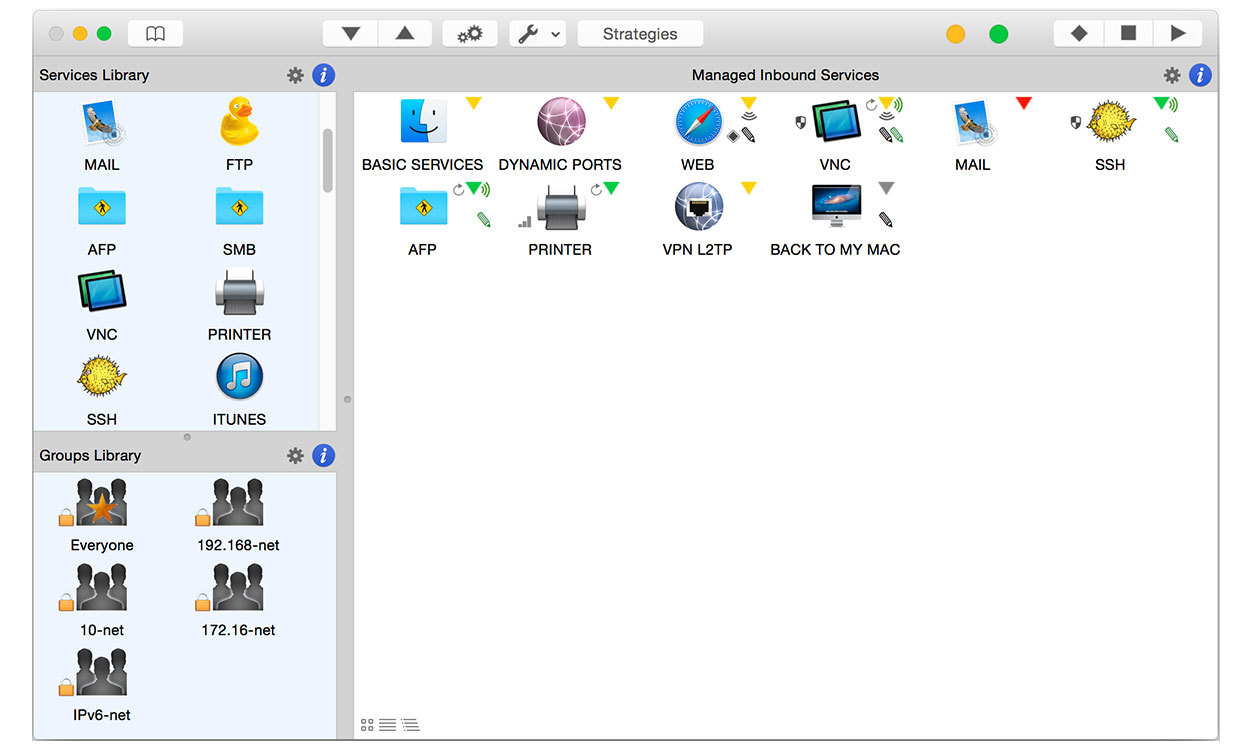Click the up triangle toolbar button
1250x756 pixels.
coord(405,34)
